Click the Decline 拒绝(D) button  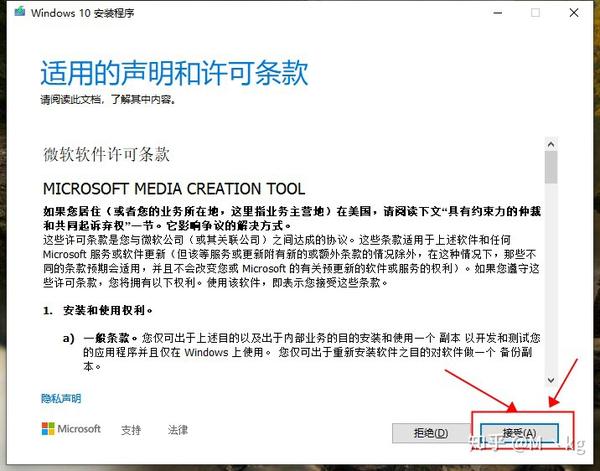pyautogui.click(x=431, y=433)
